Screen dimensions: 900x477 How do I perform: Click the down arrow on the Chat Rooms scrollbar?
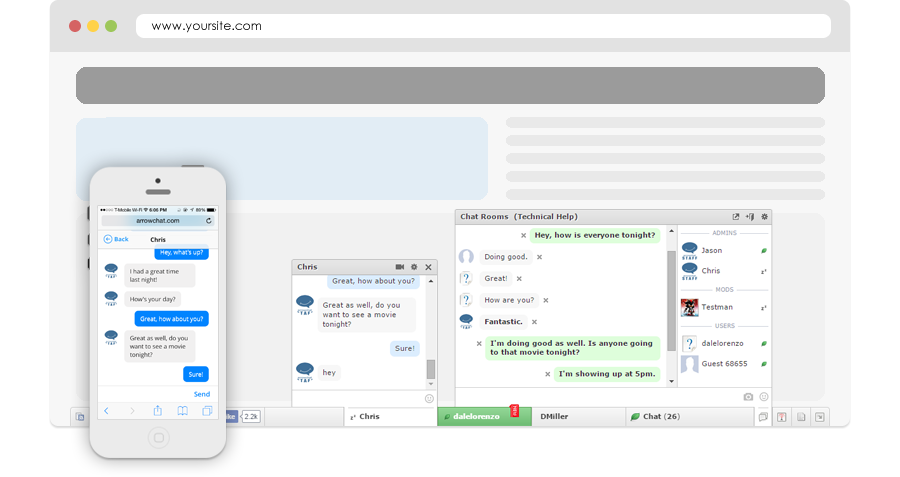(x=671, y=382)
